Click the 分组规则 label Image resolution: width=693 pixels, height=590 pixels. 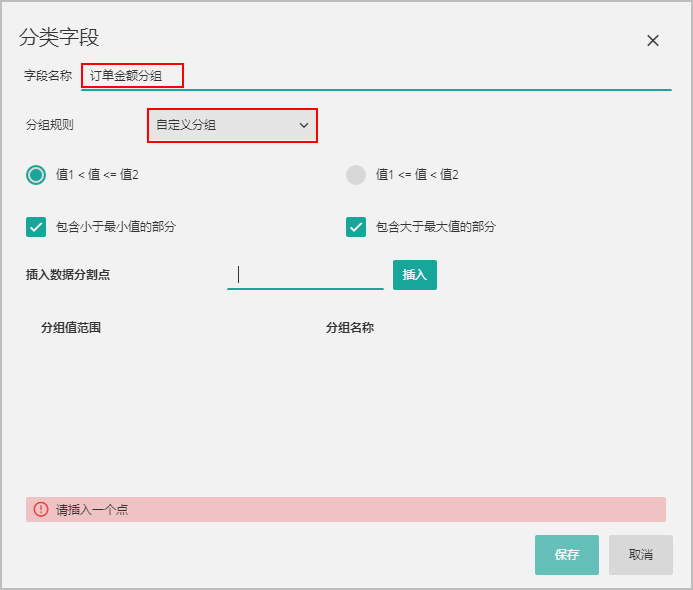[50, 126]
